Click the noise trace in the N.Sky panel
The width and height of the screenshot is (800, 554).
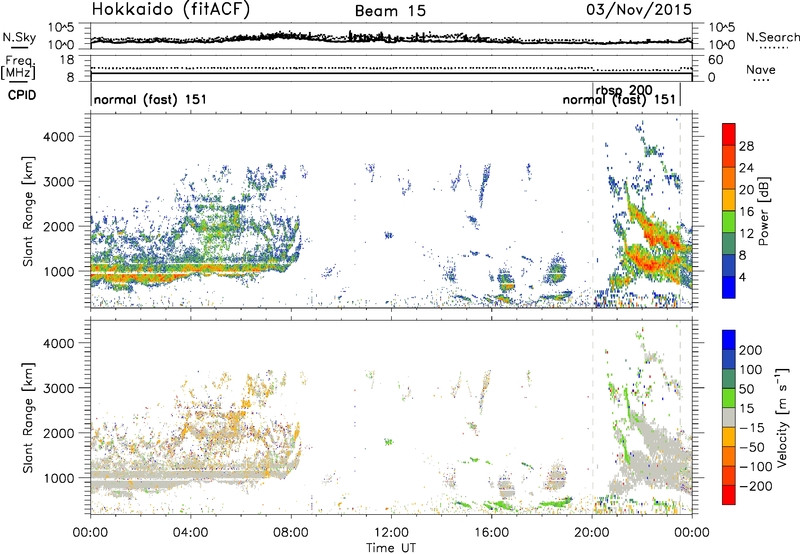coord(391,39)
